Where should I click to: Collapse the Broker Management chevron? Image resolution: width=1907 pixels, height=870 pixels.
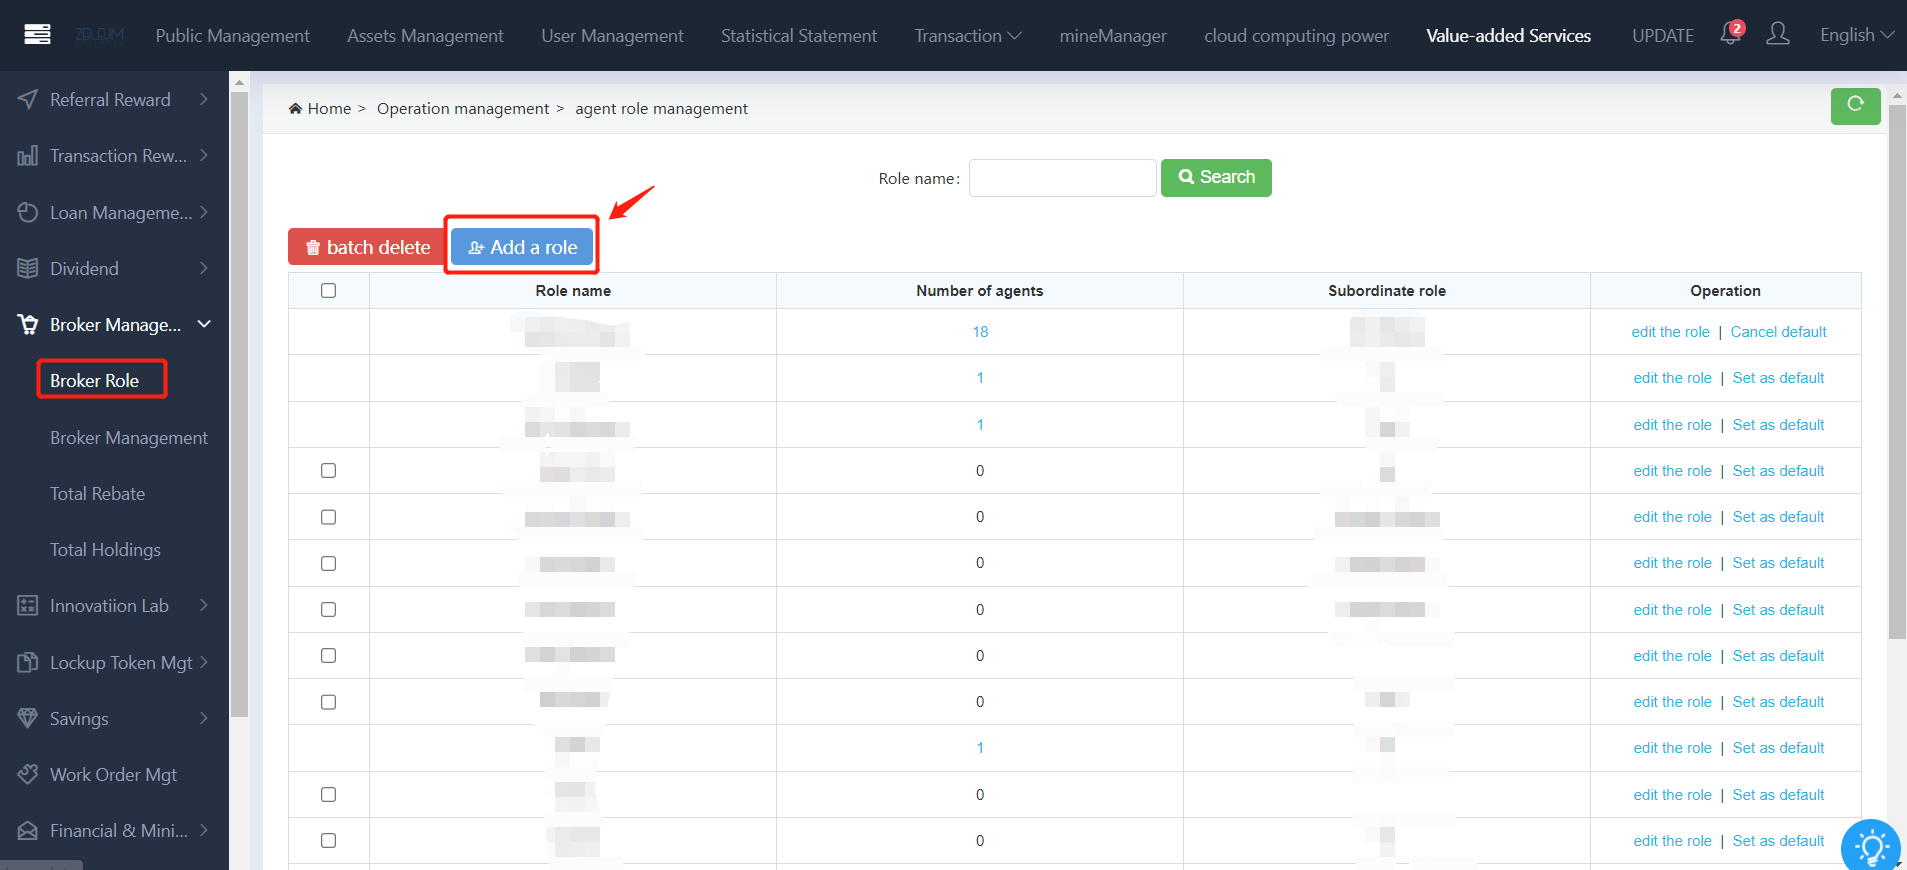pyautogui.click(x=204, y=324)
